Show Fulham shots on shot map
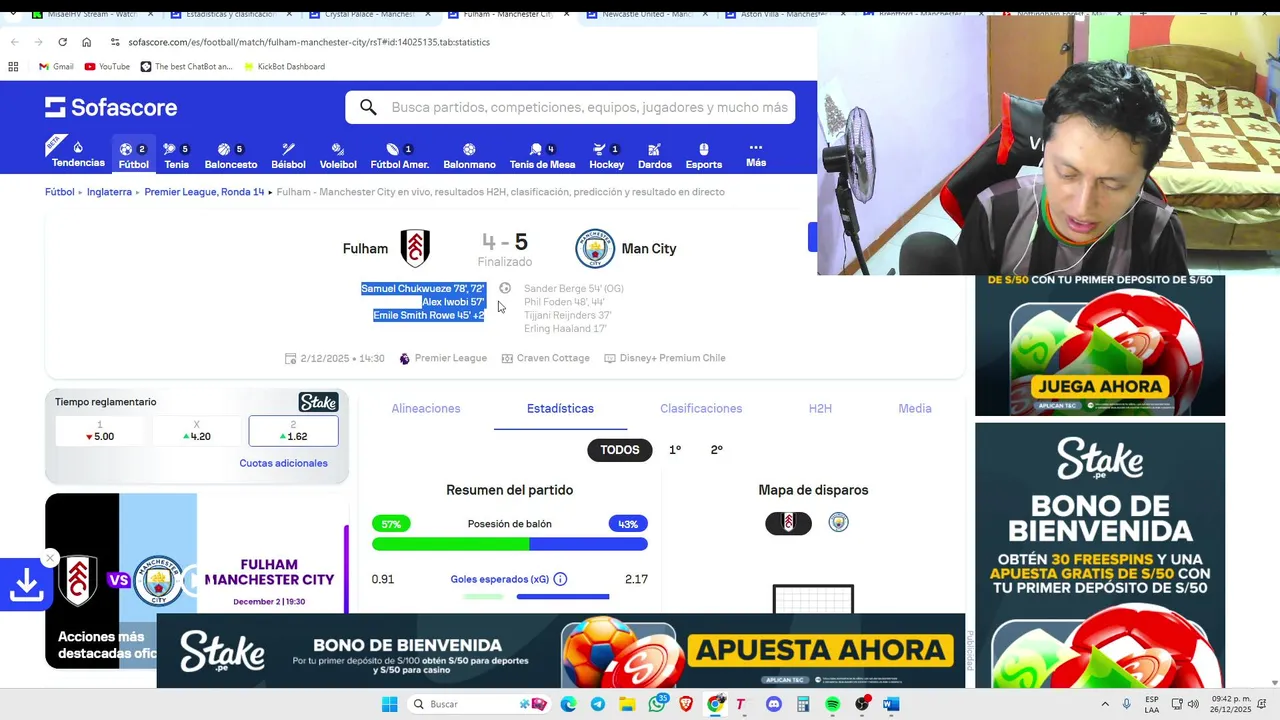The height and width of the screenshot is (720, 1280). 788,523
